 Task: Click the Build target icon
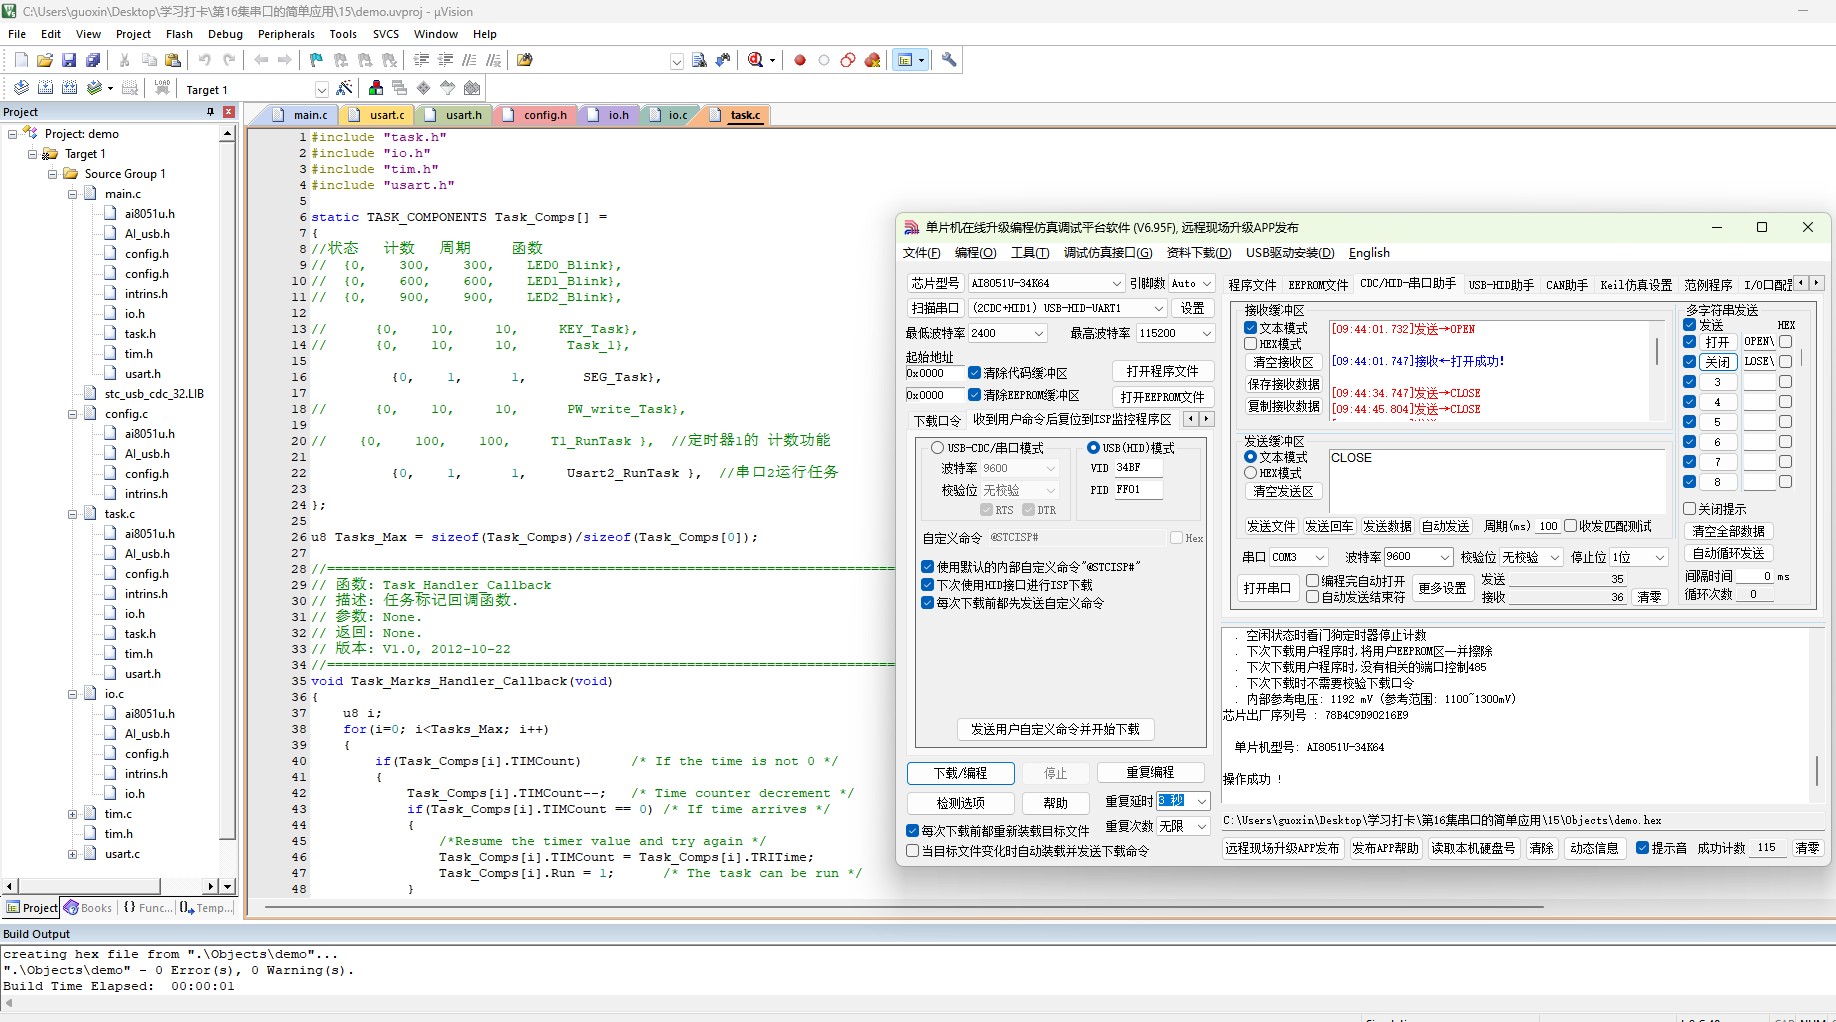click(x=46, y=88)
